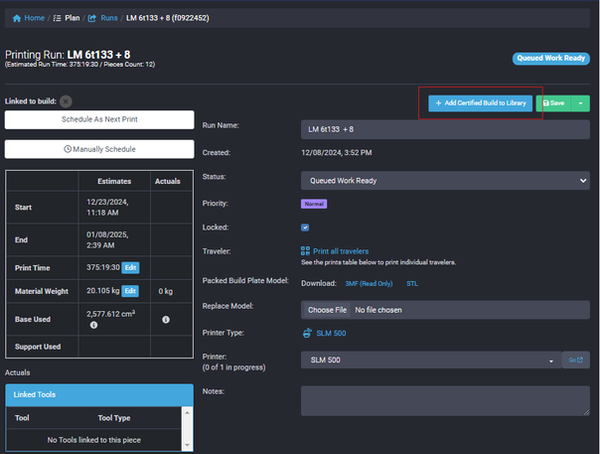The width and height of the screenshot is (600, 454).
Task: Click info icon under Base Used estimate
Action: (94, 325)
